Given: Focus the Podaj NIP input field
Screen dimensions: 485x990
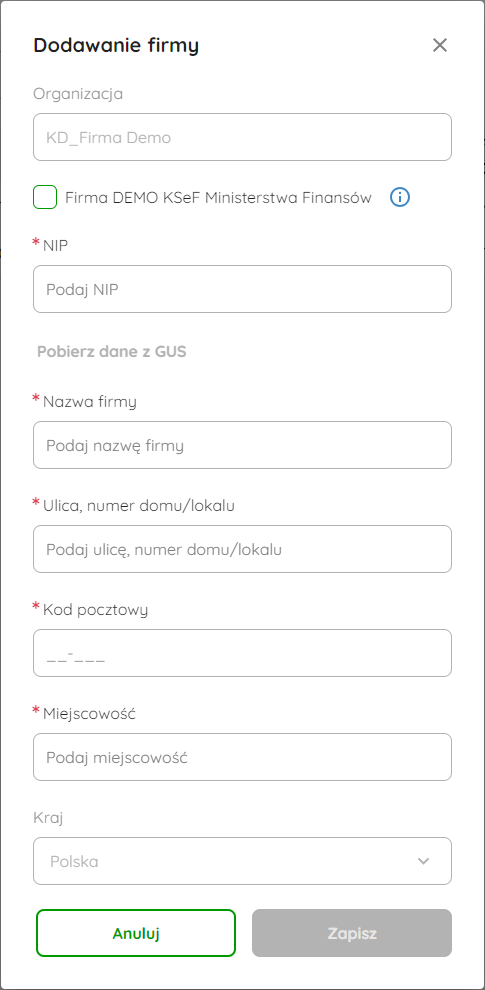Looking at the screenshot, I should coord(242,289).
